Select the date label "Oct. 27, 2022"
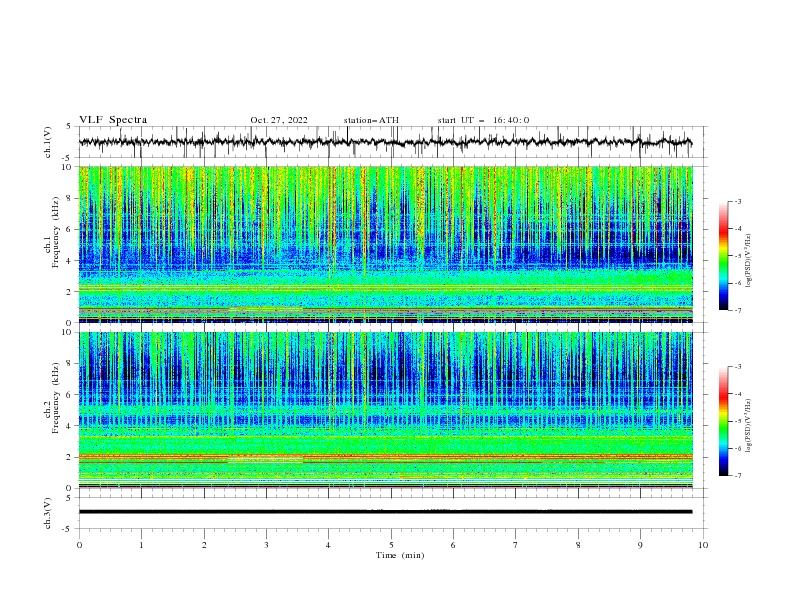 pos(279,120)
